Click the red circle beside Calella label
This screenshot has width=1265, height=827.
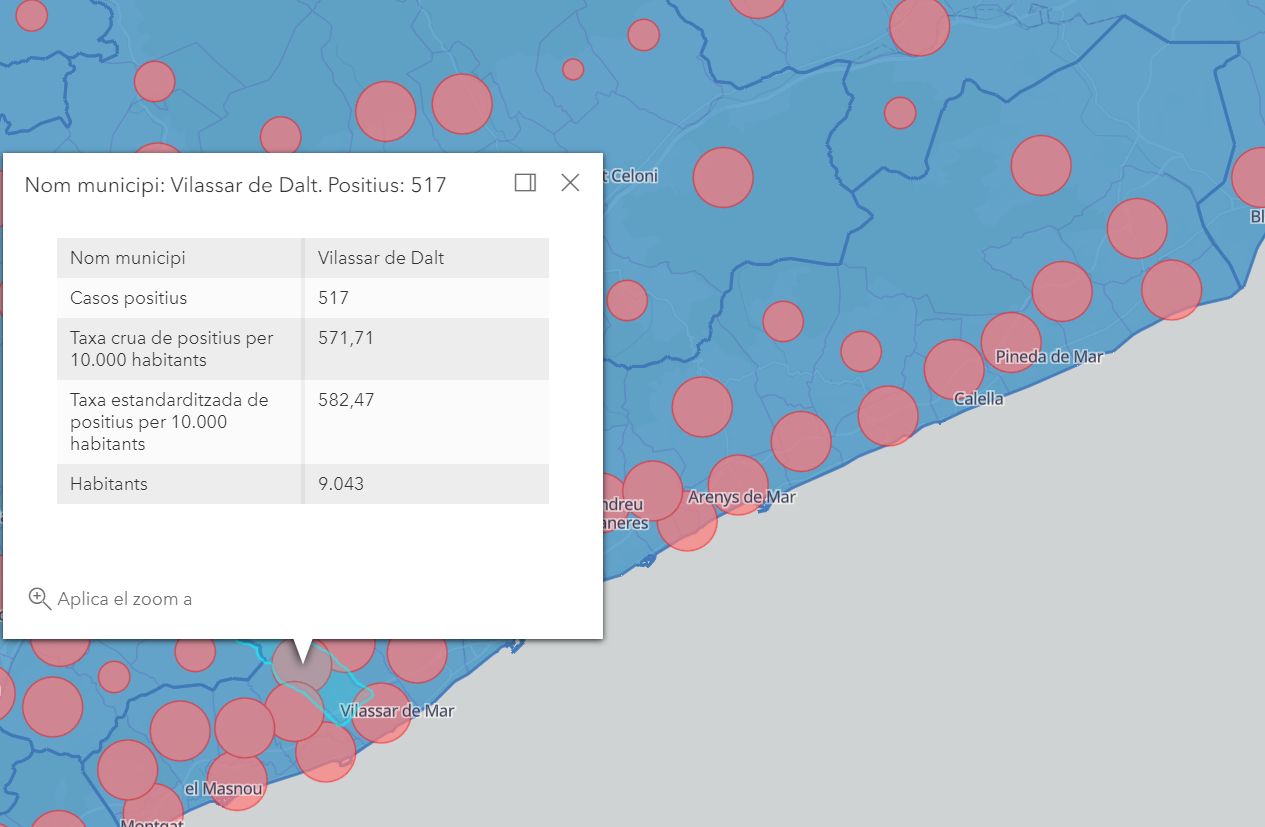(954, 369)
